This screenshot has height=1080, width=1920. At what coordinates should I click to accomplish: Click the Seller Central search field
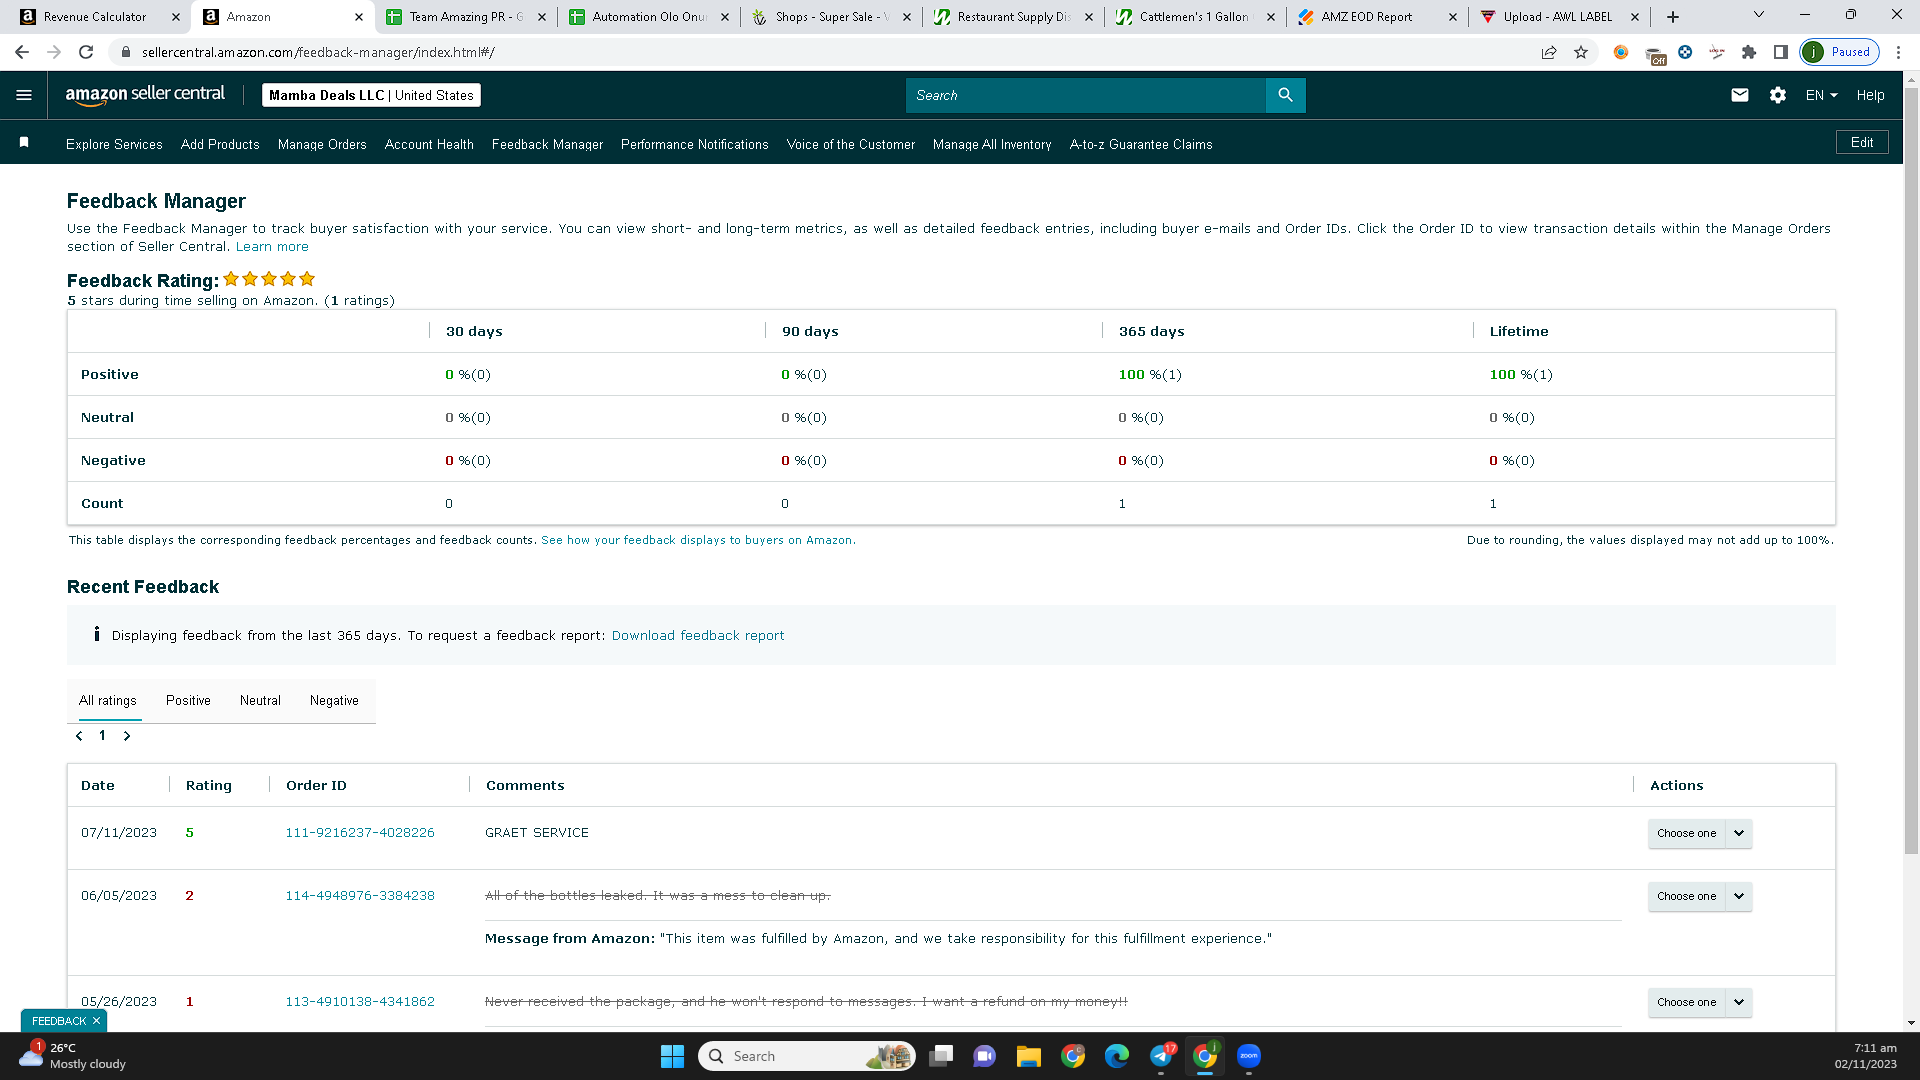click(x=1086, y=95)
